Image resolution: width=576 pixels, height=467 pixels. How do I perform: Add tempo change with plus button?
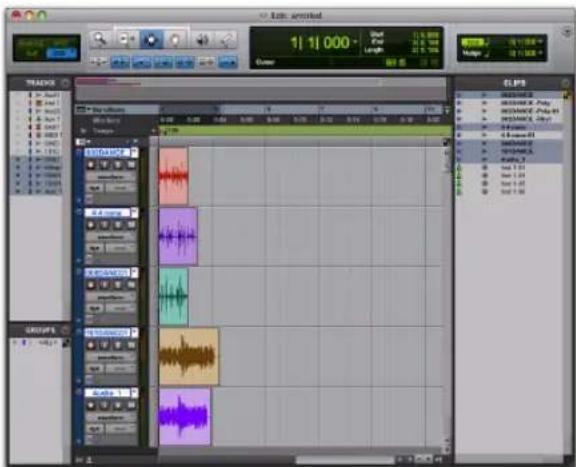point(154,131)
